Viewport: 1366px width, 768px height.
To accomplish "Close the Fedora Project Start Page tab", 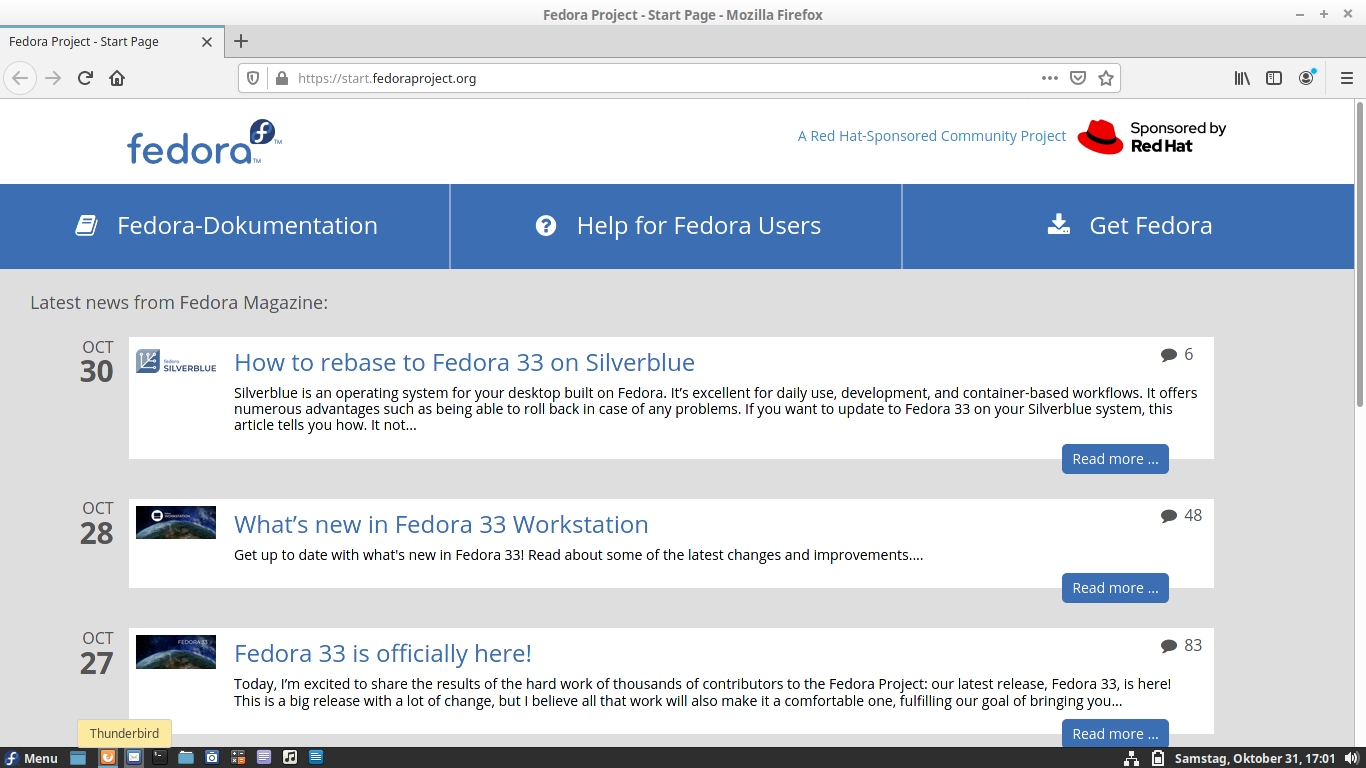I will (x=207, y=42).
